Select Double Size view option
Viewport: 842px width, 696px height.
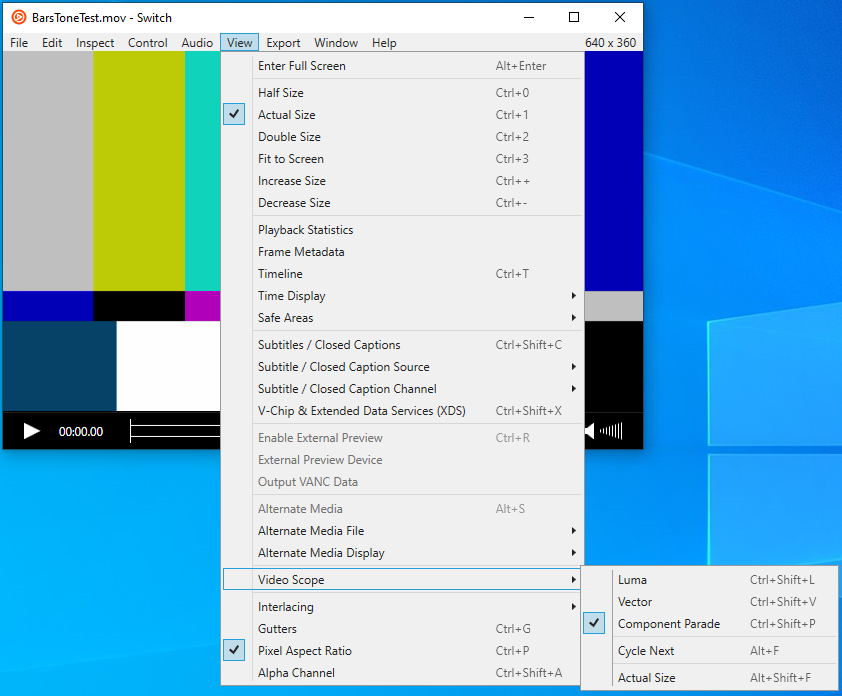click(402, 137)
